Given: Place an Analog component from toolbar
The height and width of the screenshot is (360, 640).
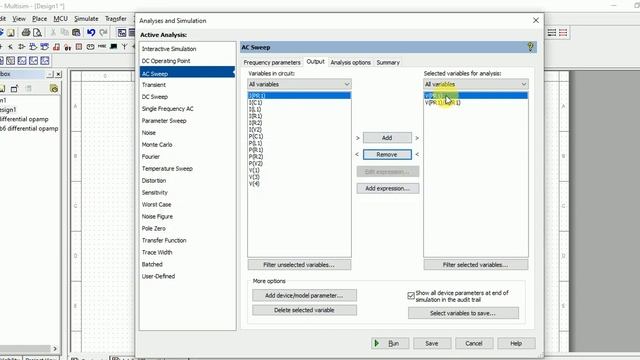Looking at the screenshot, I should (x=21, y=47).
